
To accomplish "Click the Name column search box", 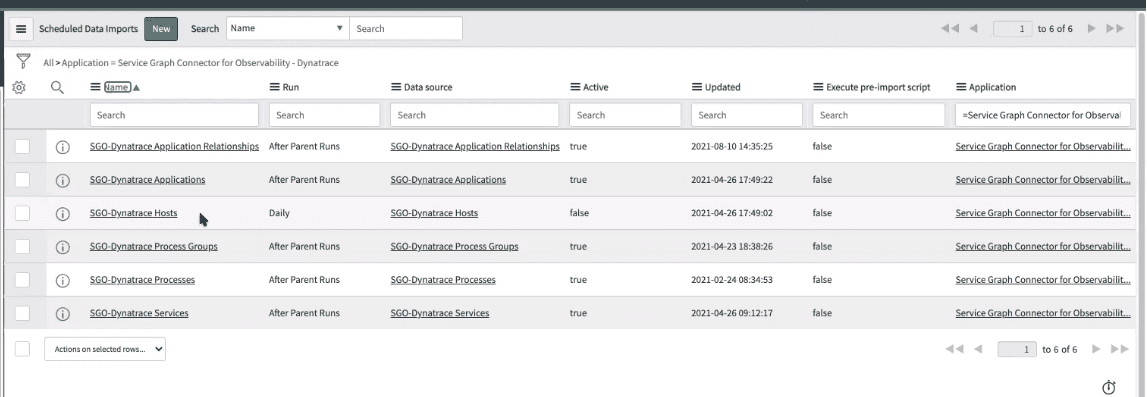I will click(x=174, y=115).
